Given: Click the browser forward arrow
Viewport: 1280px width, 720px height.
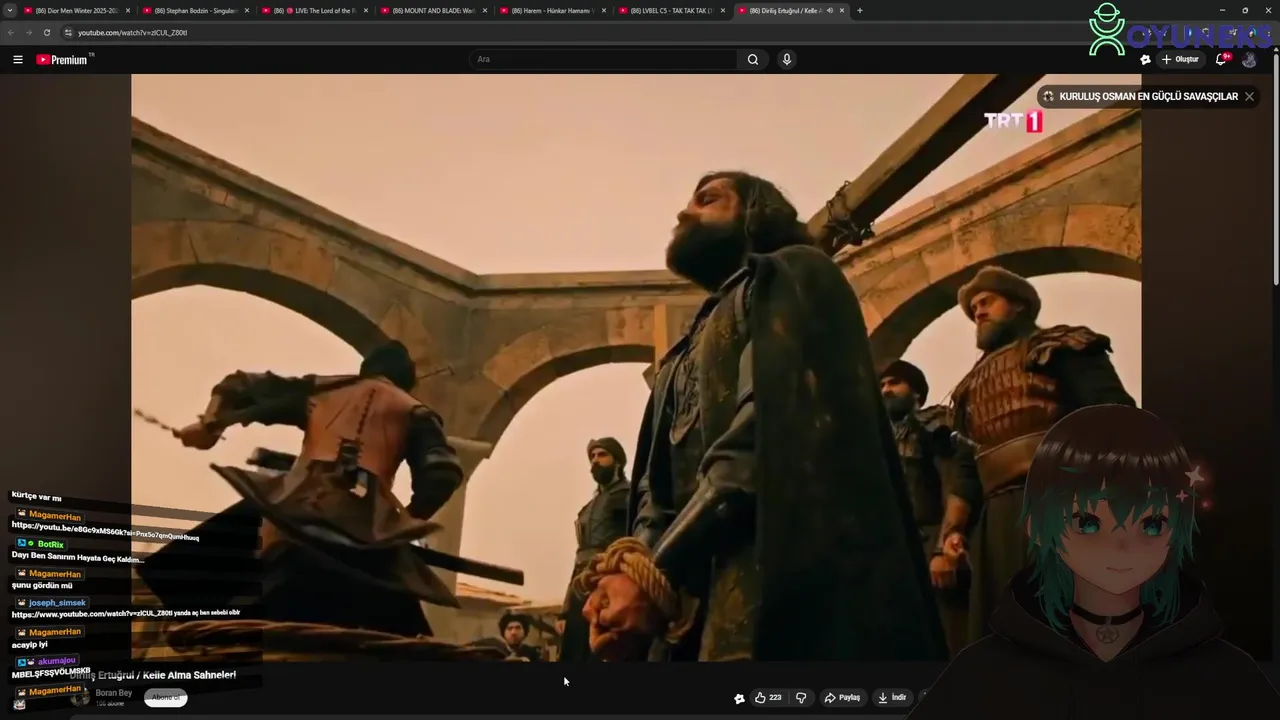Looking at the screenshot, I should [28, 32].
